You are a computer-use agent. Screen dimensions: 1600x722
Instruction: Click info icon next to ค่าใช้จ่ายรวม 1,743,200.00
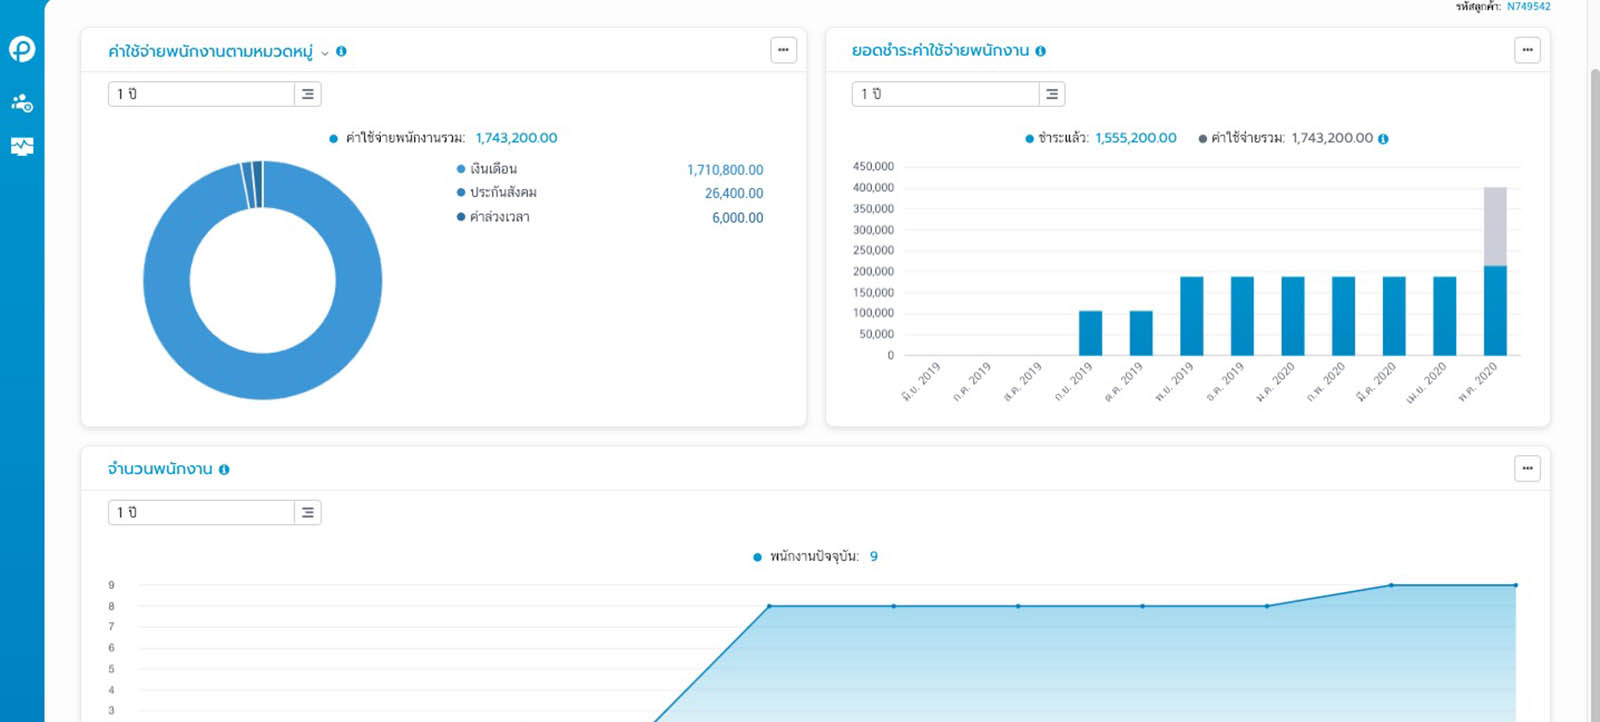(1383, 139)
